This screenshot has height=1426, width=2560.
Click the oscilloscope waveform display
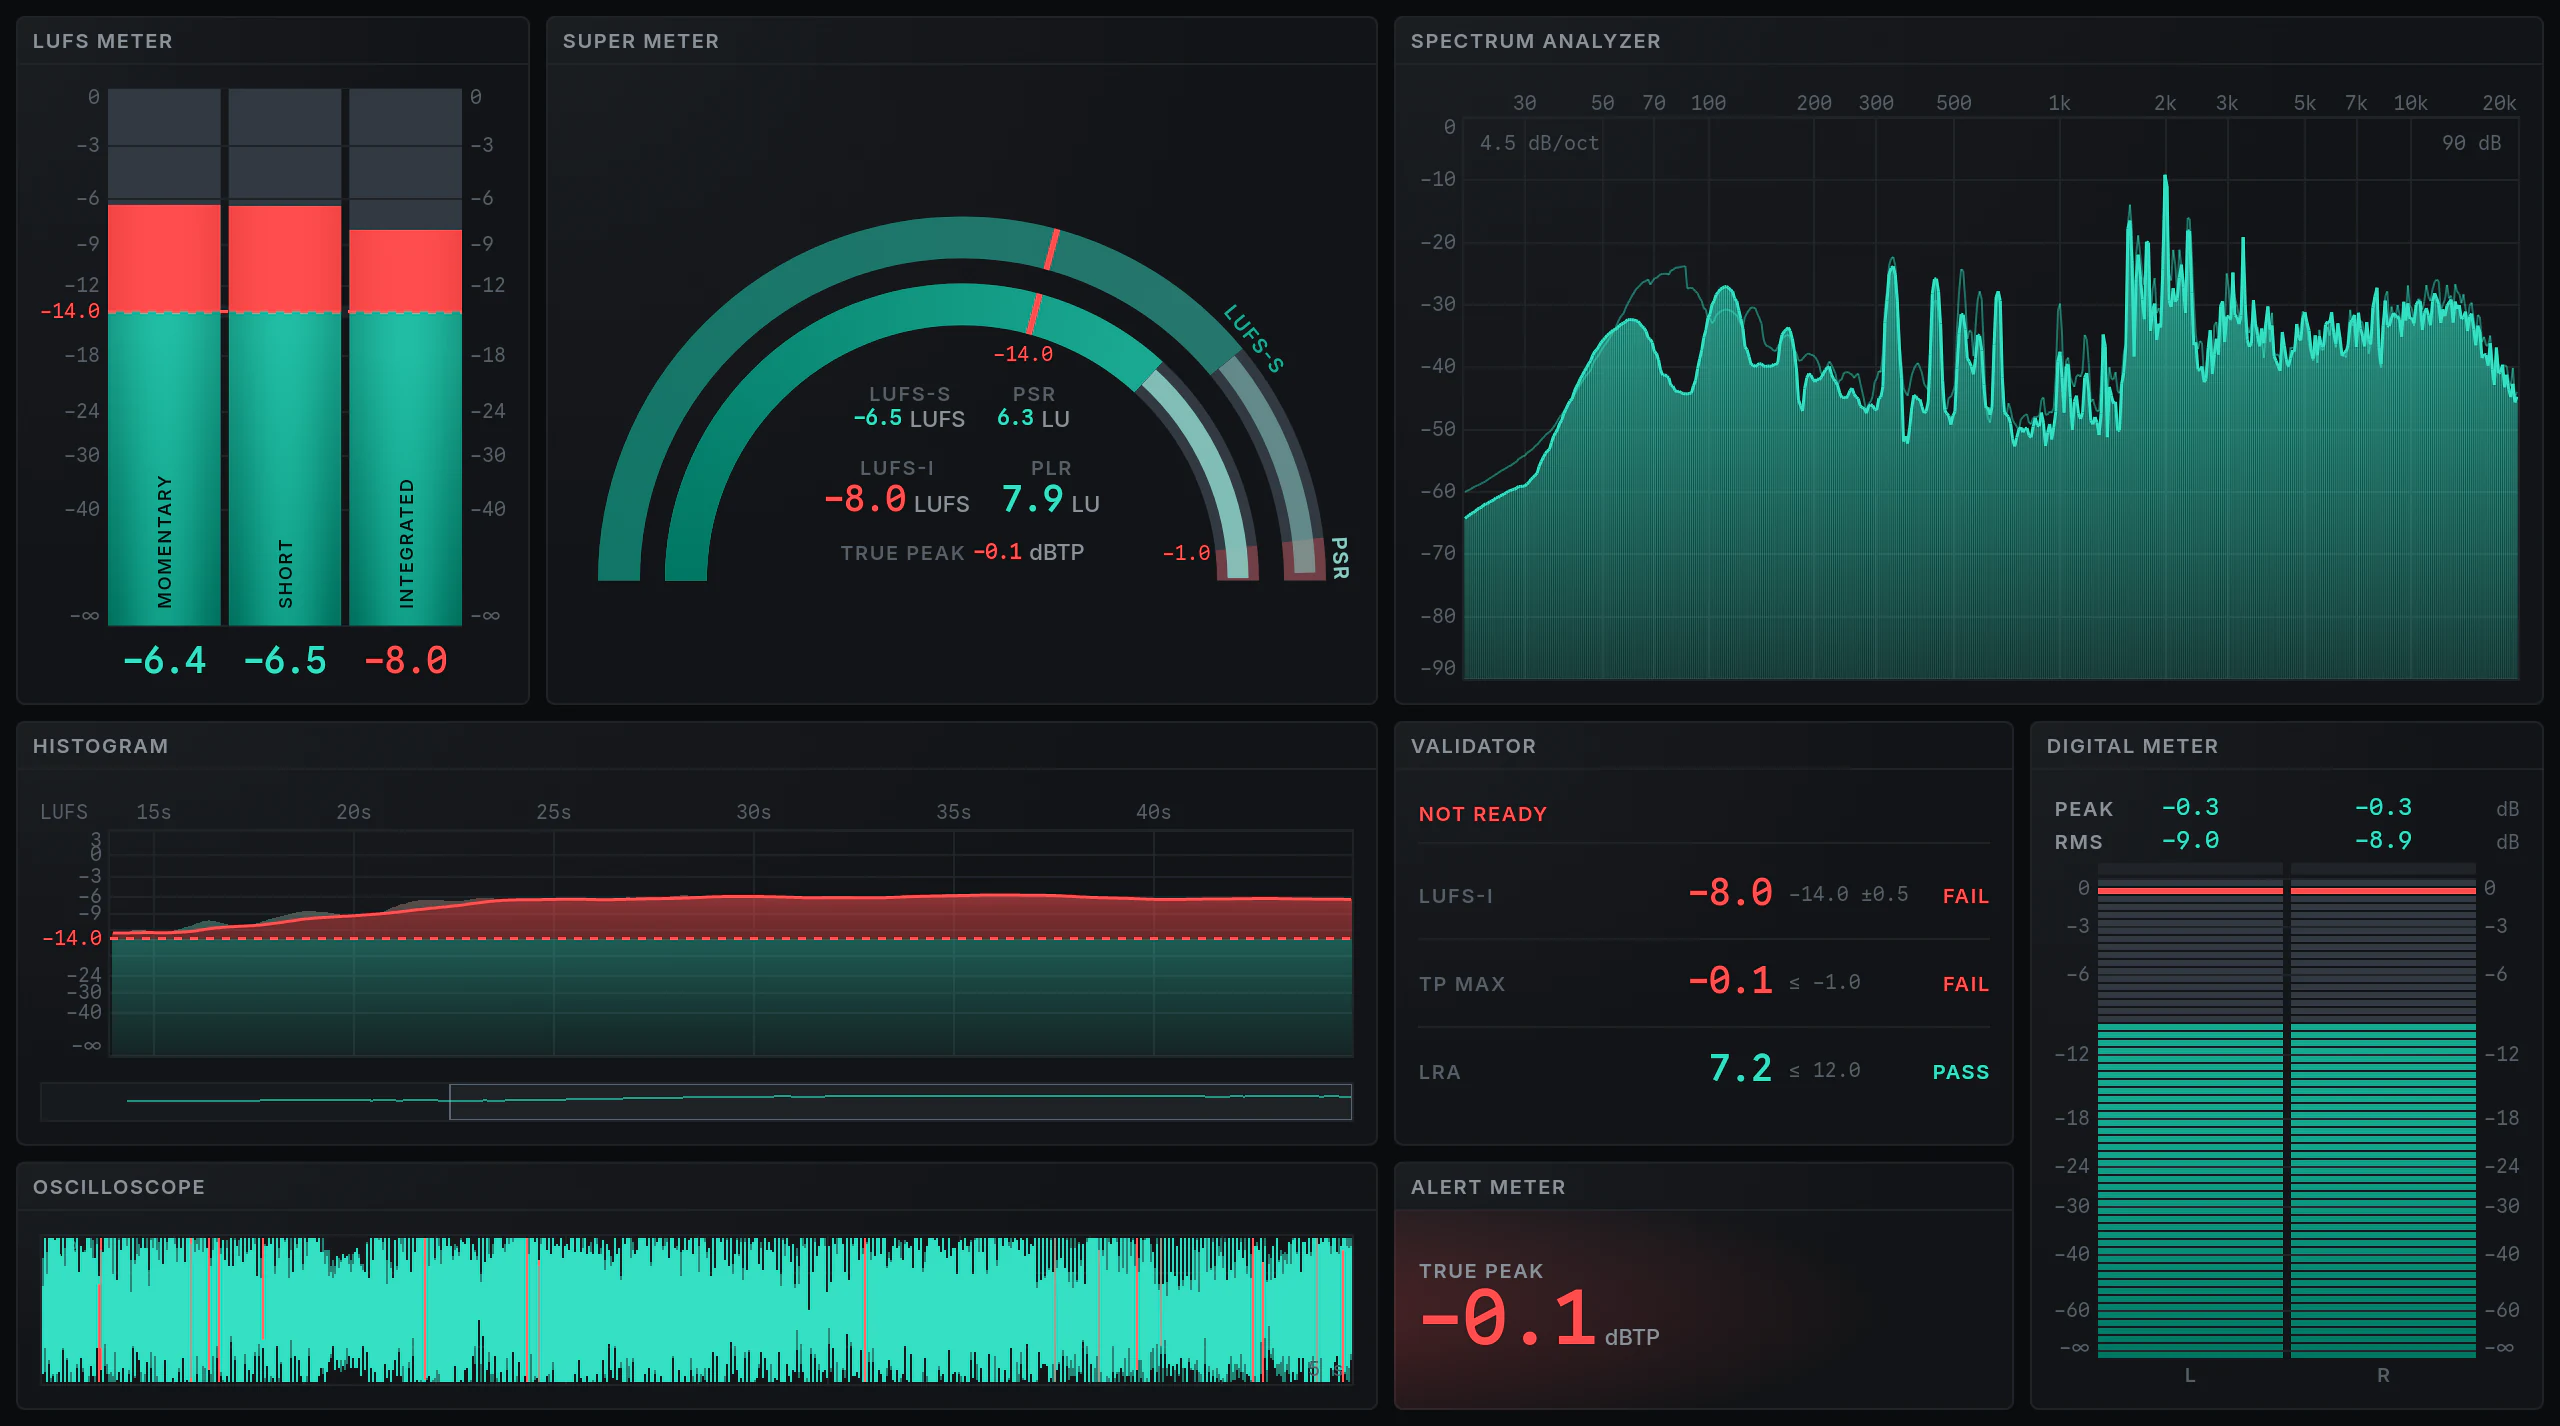point(697,1310)
